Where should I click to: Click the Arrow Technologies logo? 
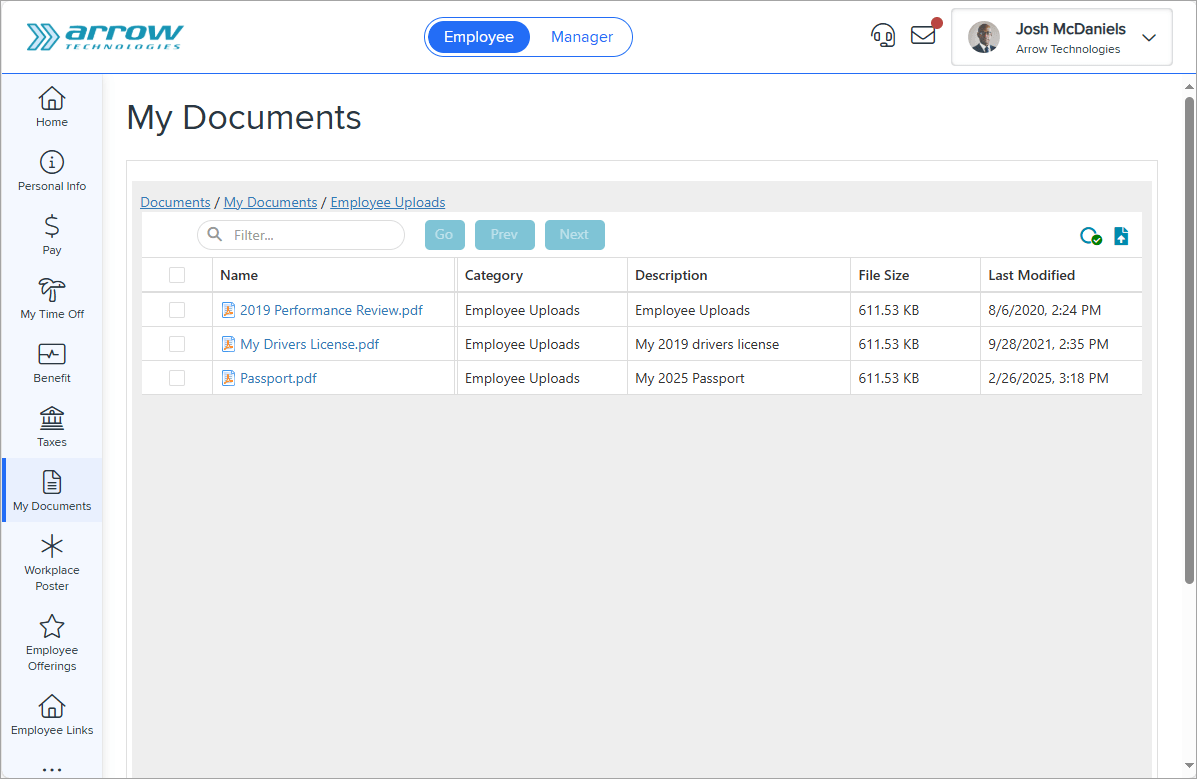click(105, 37)
